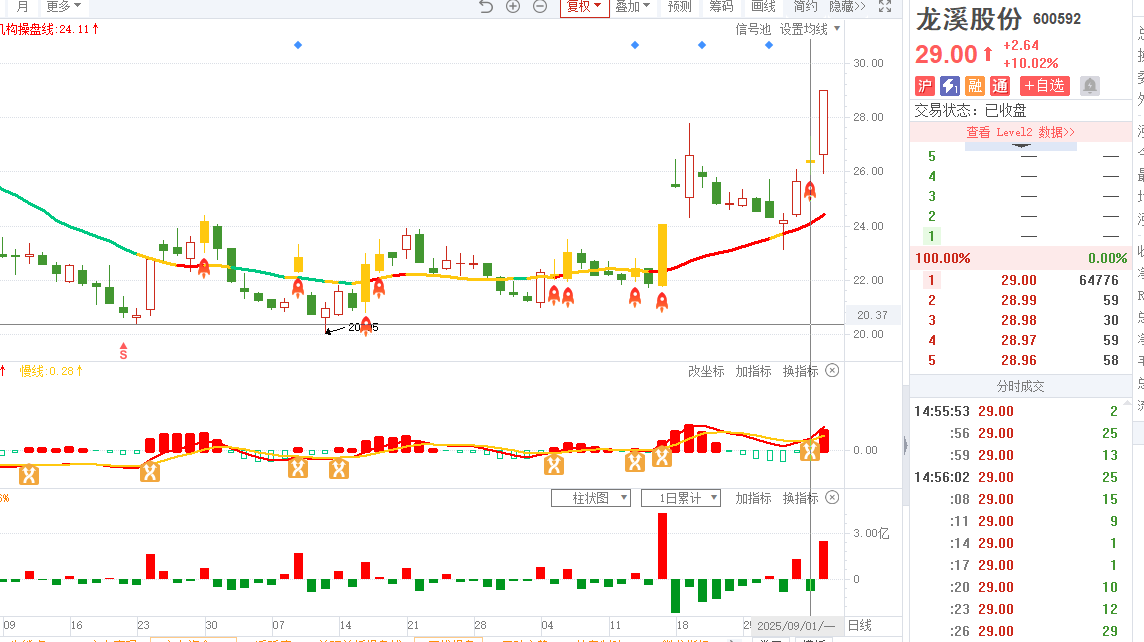Open the 柱状图 chart type dropdown
This screenshot has height=642, width=1144.
(x=590, y=498)
